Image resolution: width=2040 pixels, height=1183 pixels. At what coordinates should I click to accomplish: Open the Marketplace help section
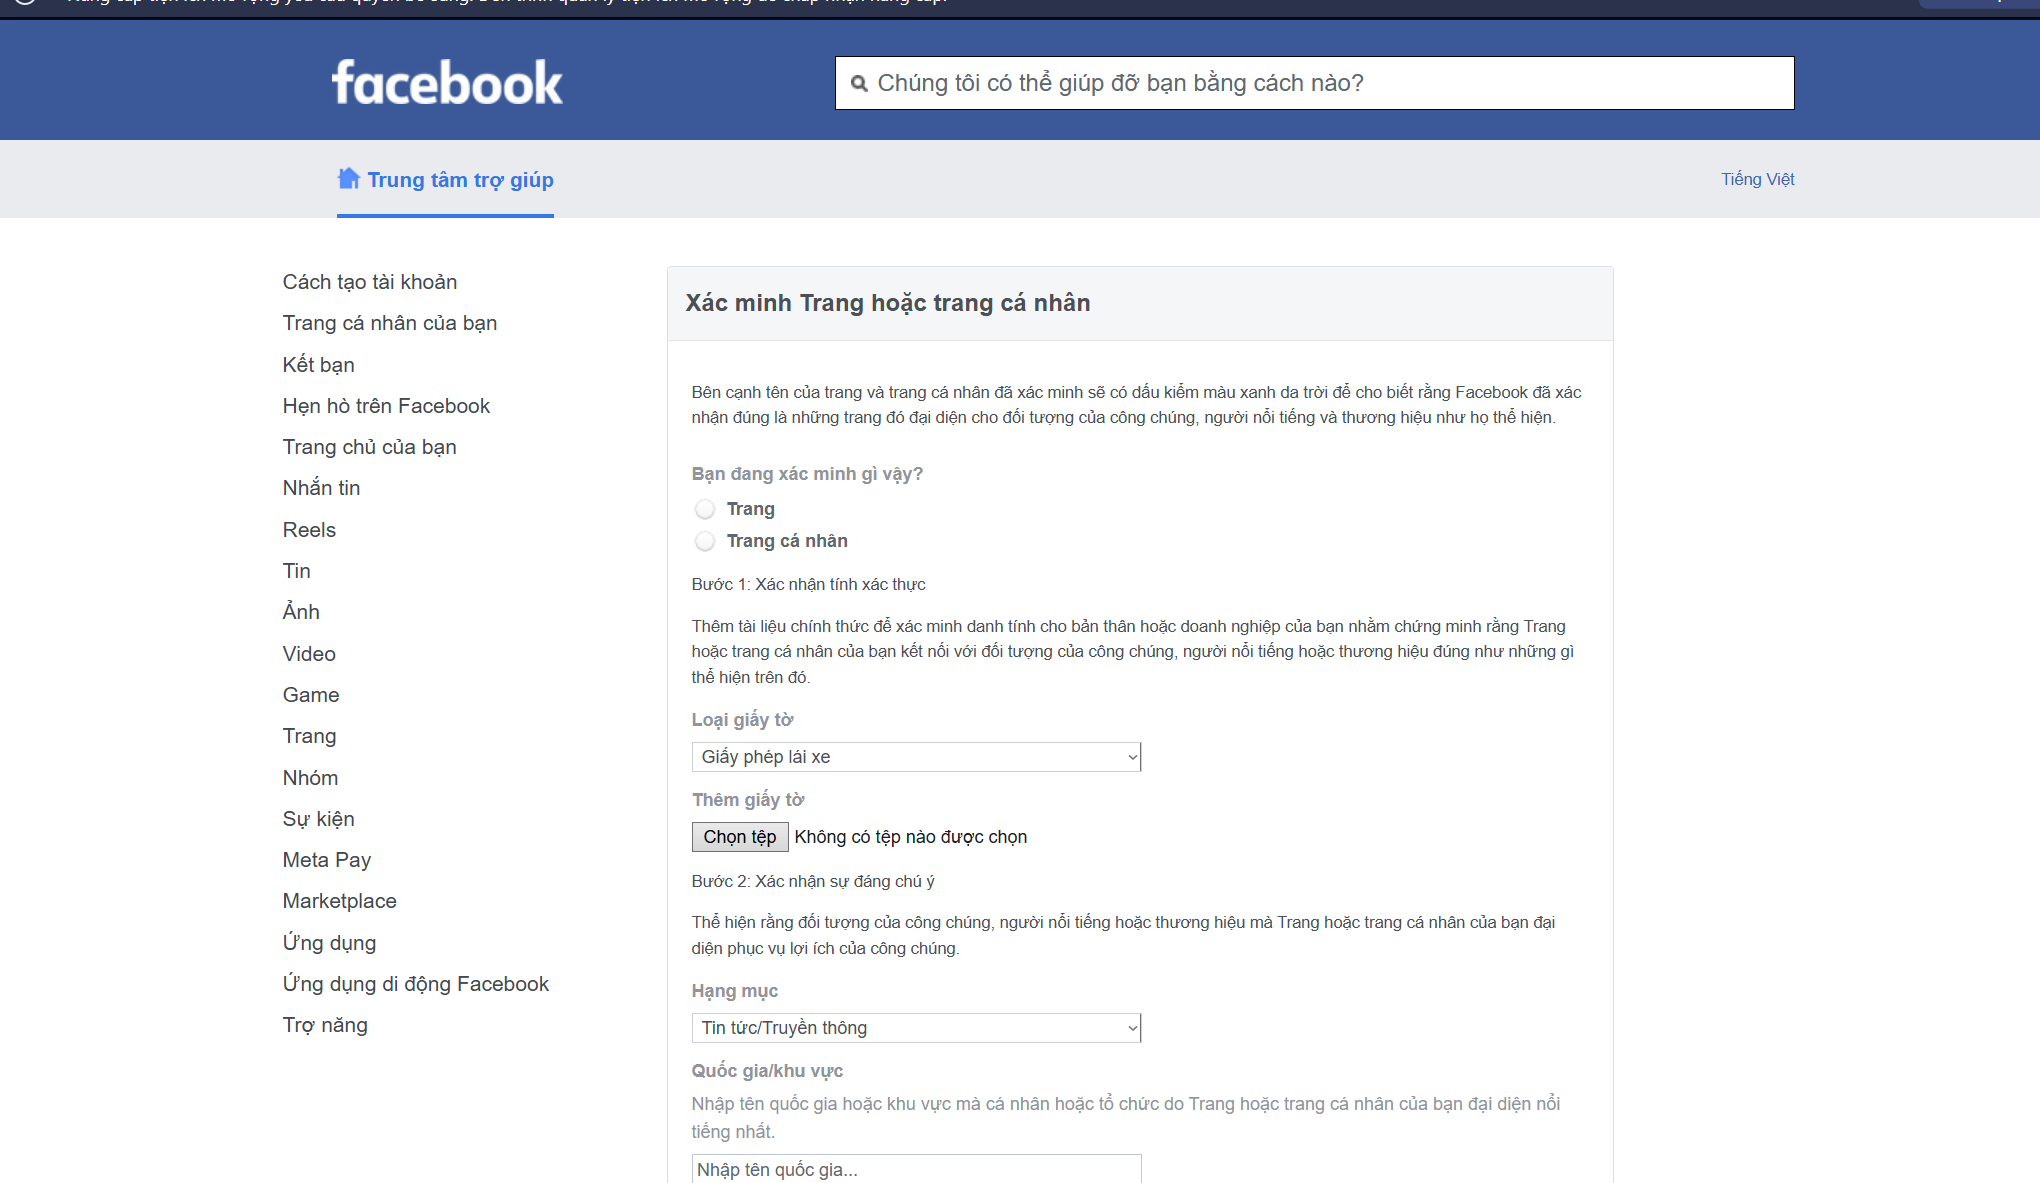coord(339,901)
